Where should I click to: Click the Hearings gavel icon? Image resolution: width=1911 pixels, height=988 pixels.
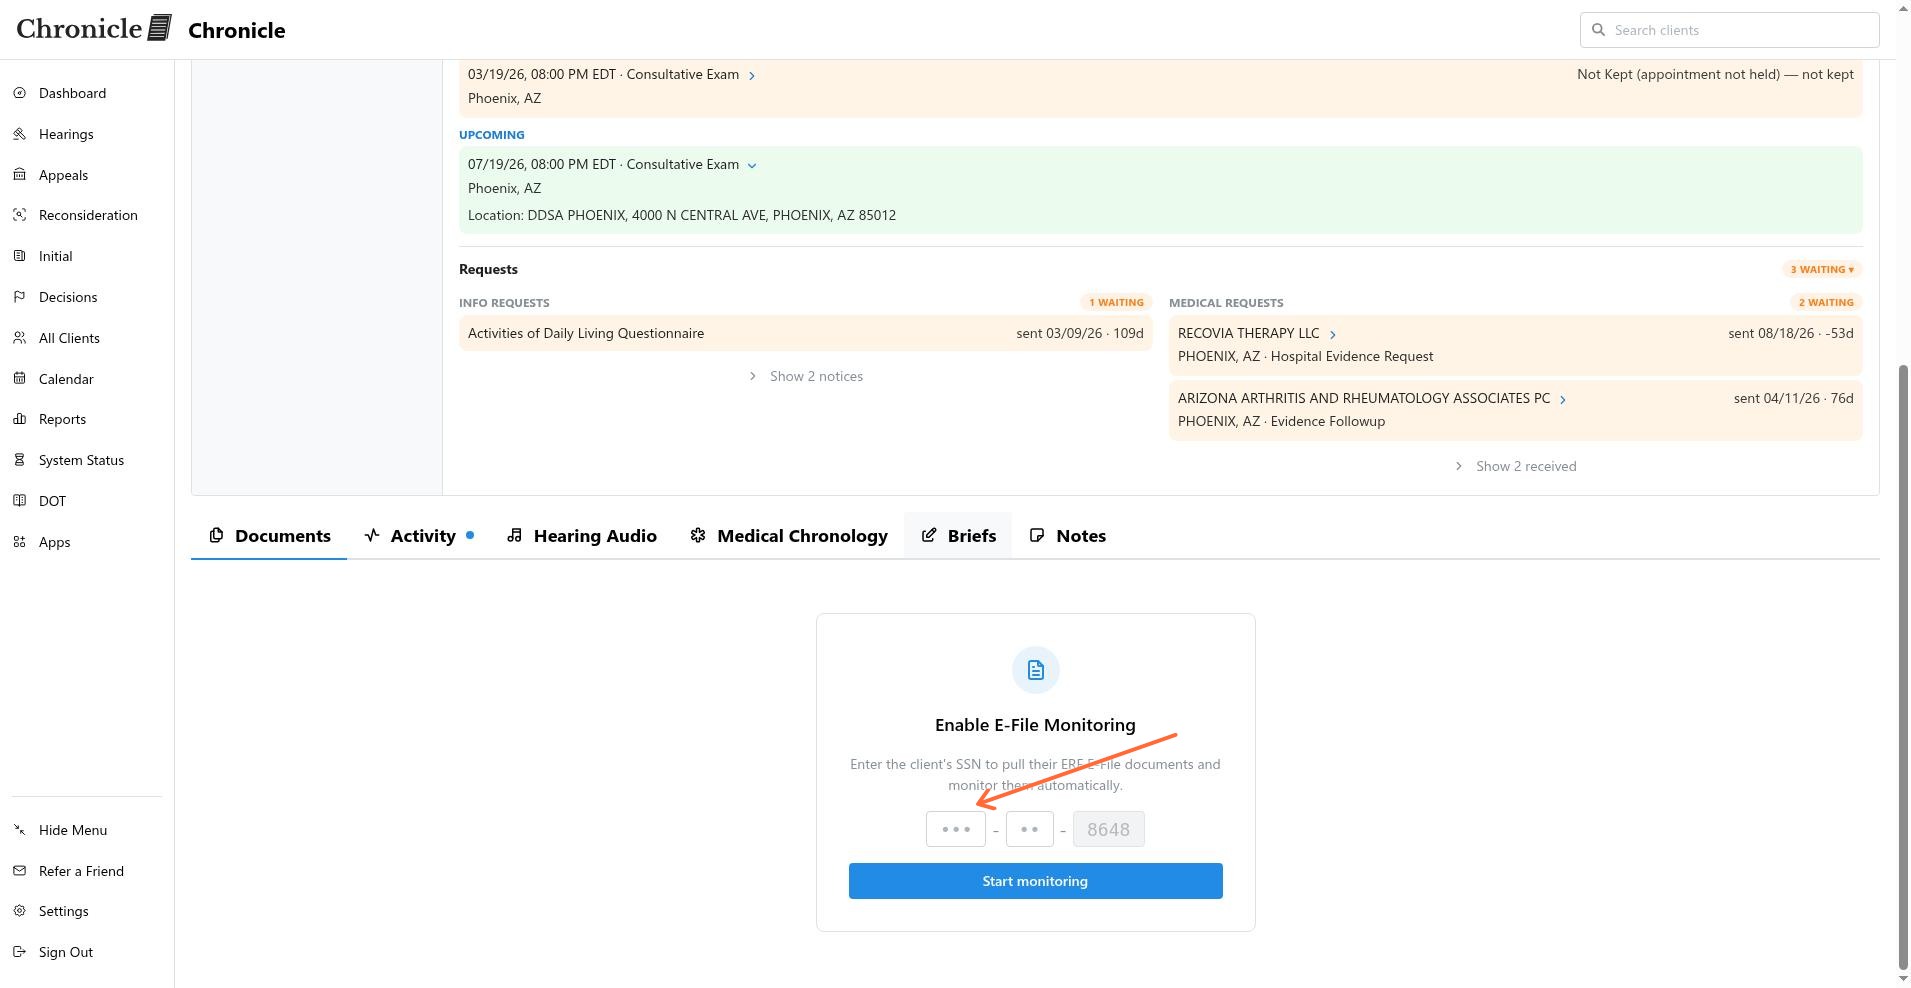(x=19, y=134)
